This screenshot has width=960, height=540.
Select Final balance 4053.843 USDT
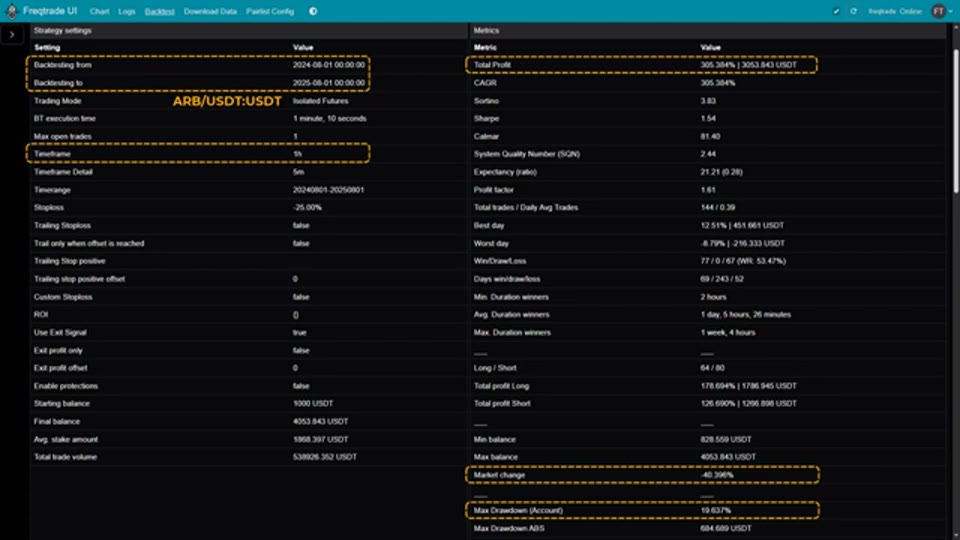click(x=320, y=422)
